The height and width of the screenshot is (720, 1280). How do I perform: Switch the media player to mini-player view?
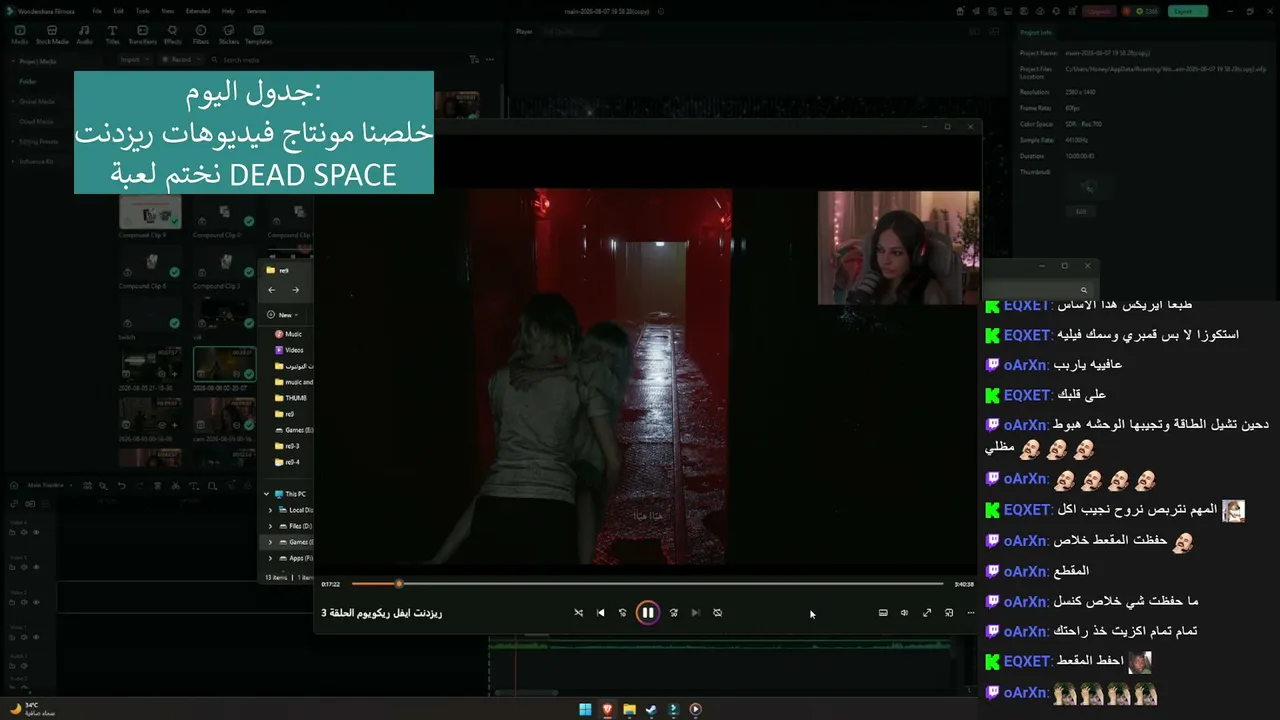949,613
